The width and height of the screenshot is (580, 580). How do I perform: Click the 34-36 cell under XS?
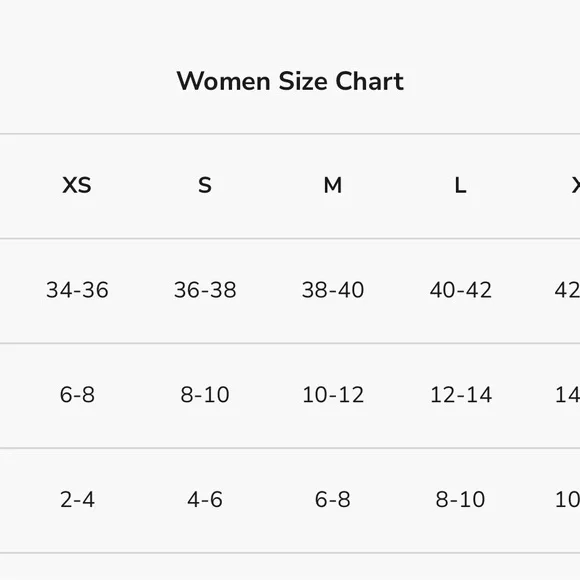[77, 290]
